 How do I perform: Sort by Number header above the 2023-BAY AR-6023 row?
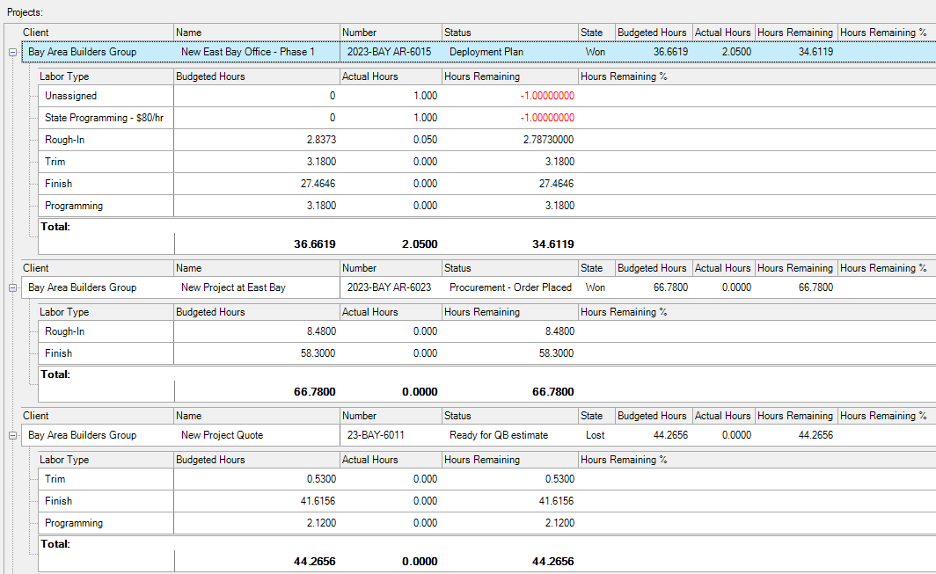[x=390, y=269]
